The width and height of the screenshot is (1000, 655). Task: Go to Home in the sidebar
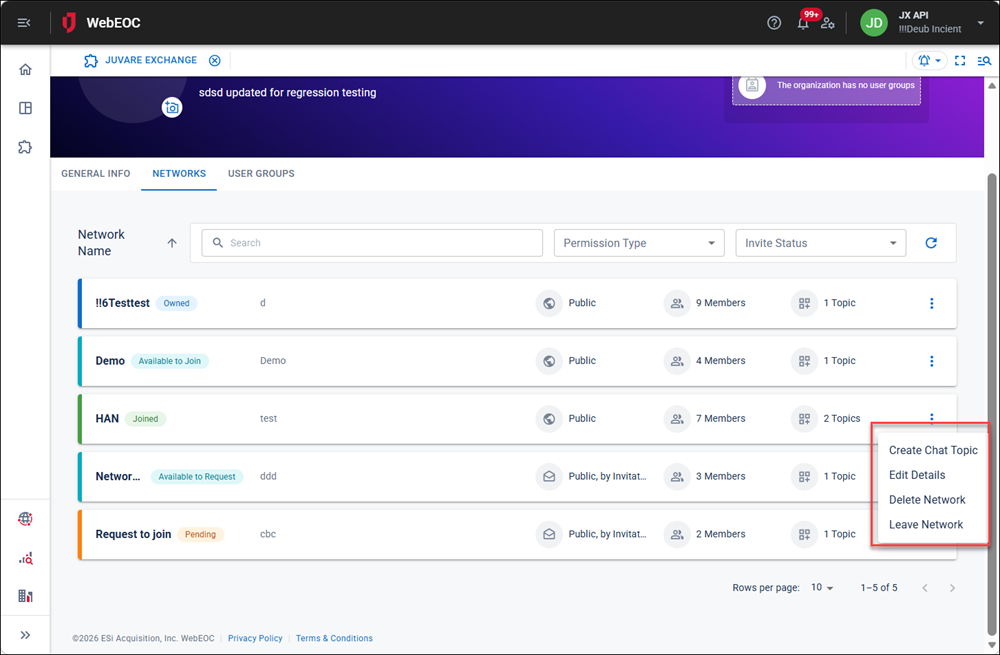25,70
